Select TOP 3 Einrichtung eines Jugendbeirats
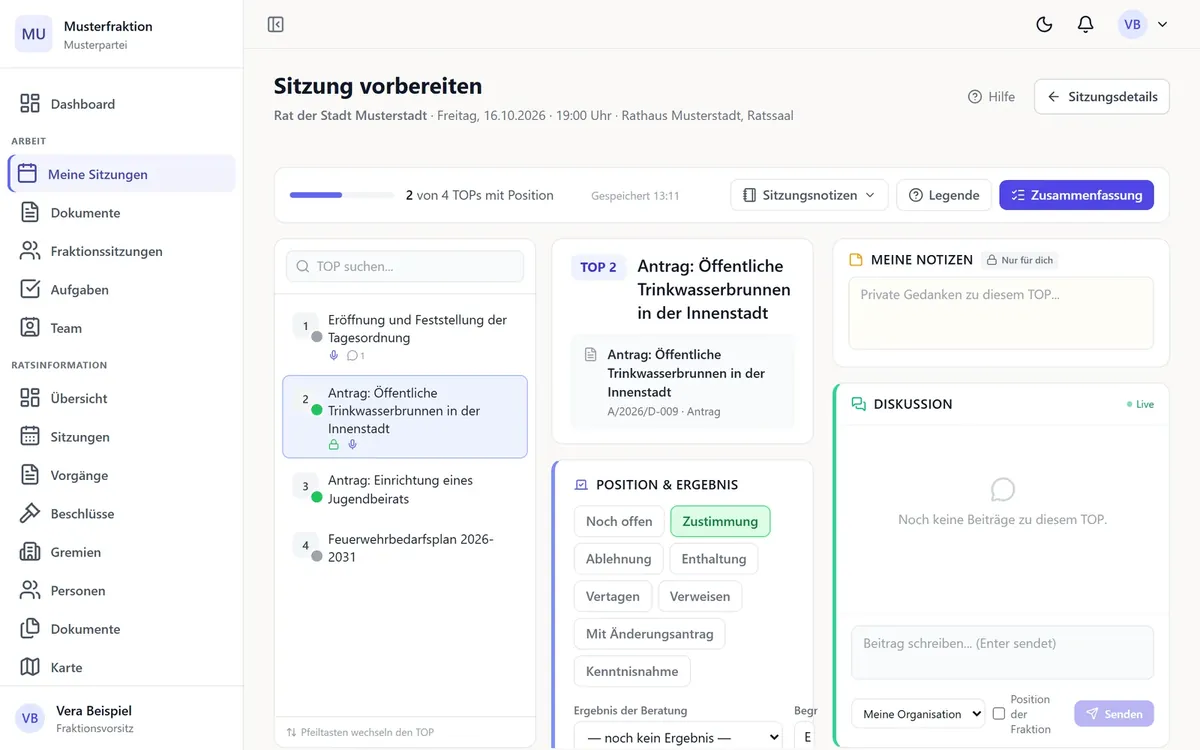Screen dimensions: 1200x750 tap(405, 489)
